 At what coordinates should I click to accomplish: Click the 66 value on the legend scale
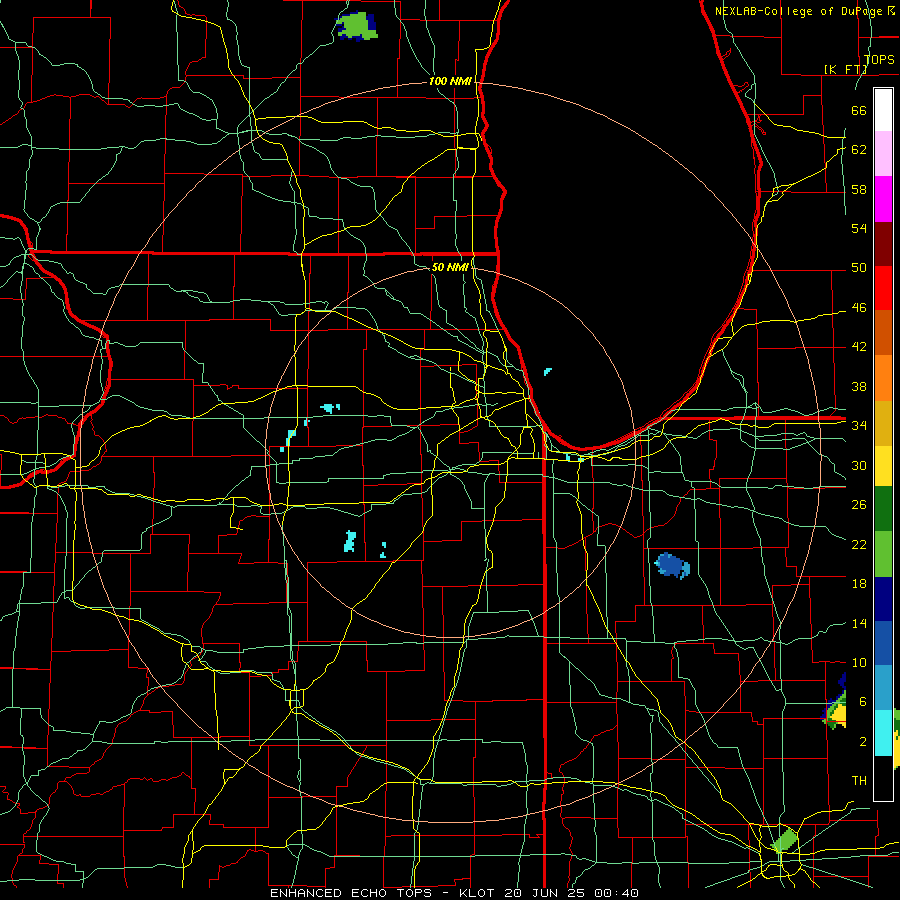coord(859,110)
